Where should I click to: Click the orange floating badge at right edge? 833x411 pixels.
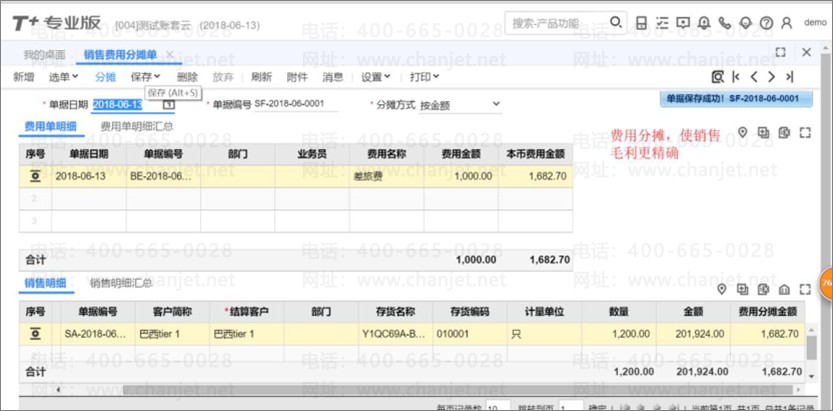(x=827, y=284)
